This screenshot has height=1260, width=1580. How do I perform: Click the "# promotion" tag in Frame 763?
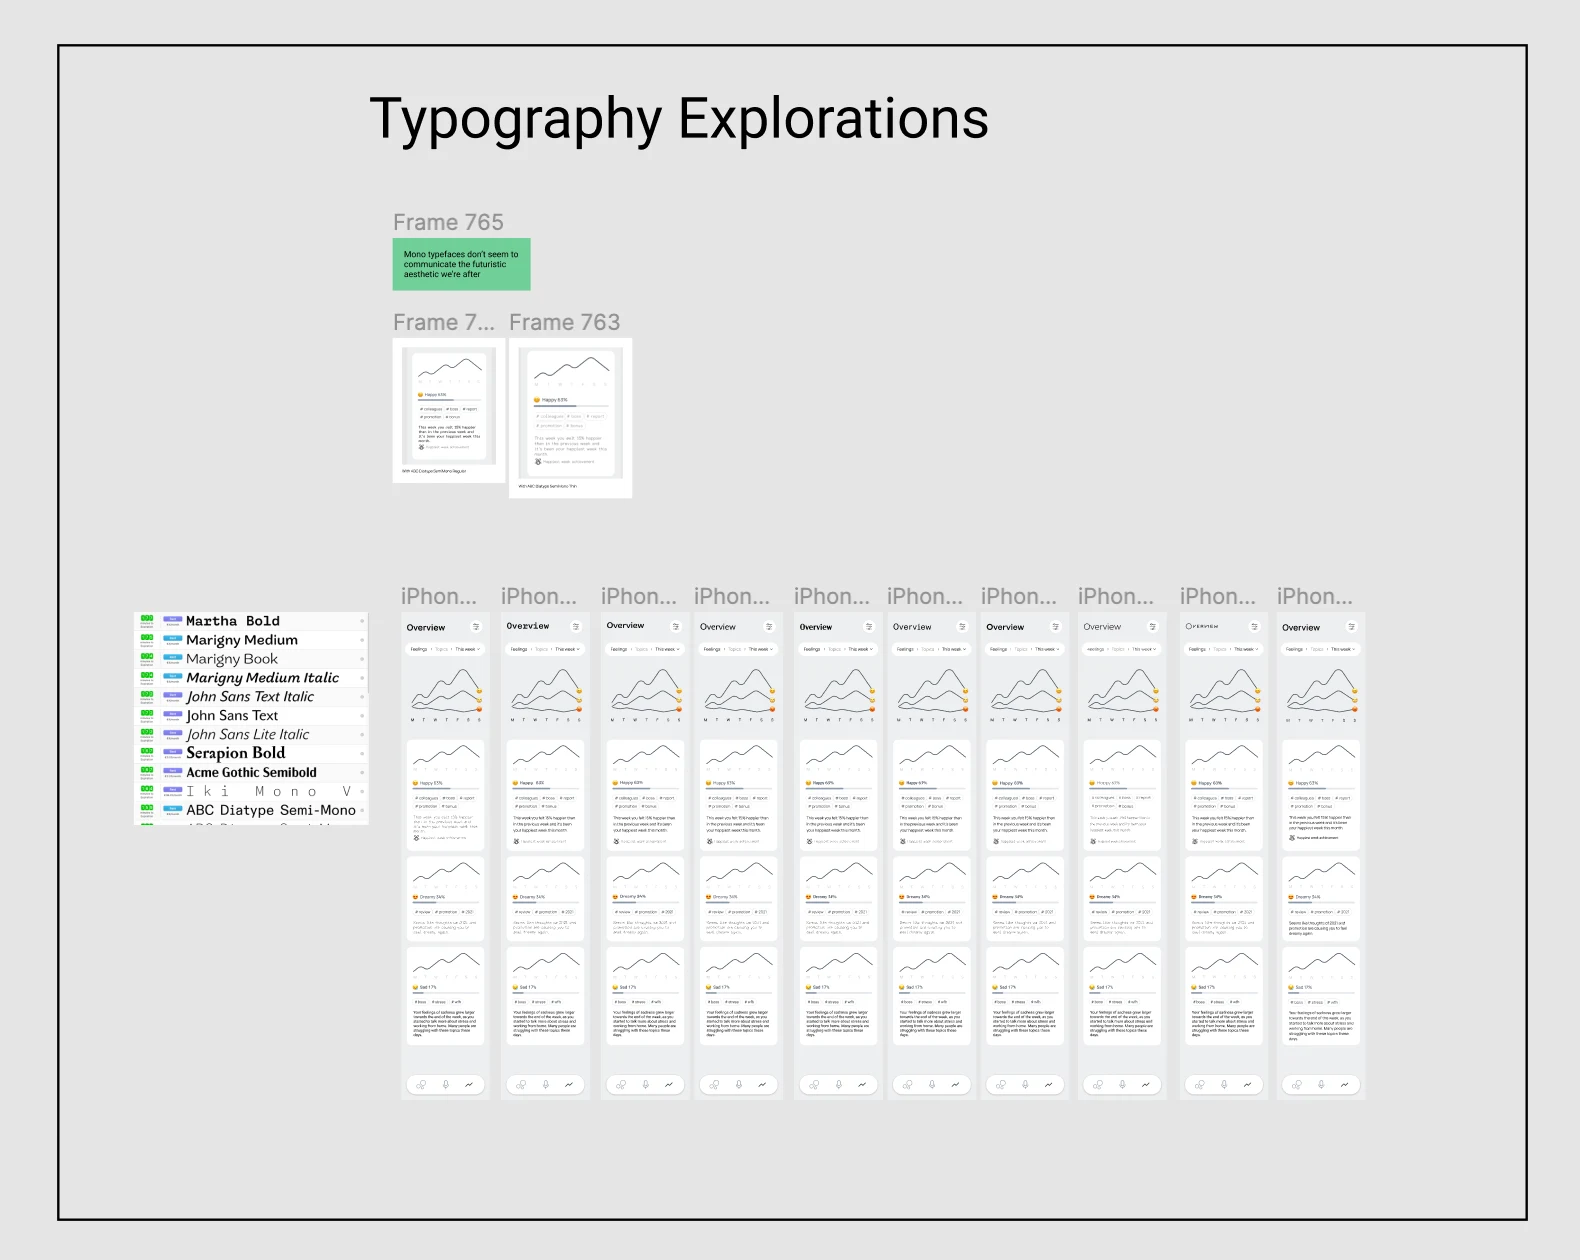pyautogui.click(x=550, y=426)
